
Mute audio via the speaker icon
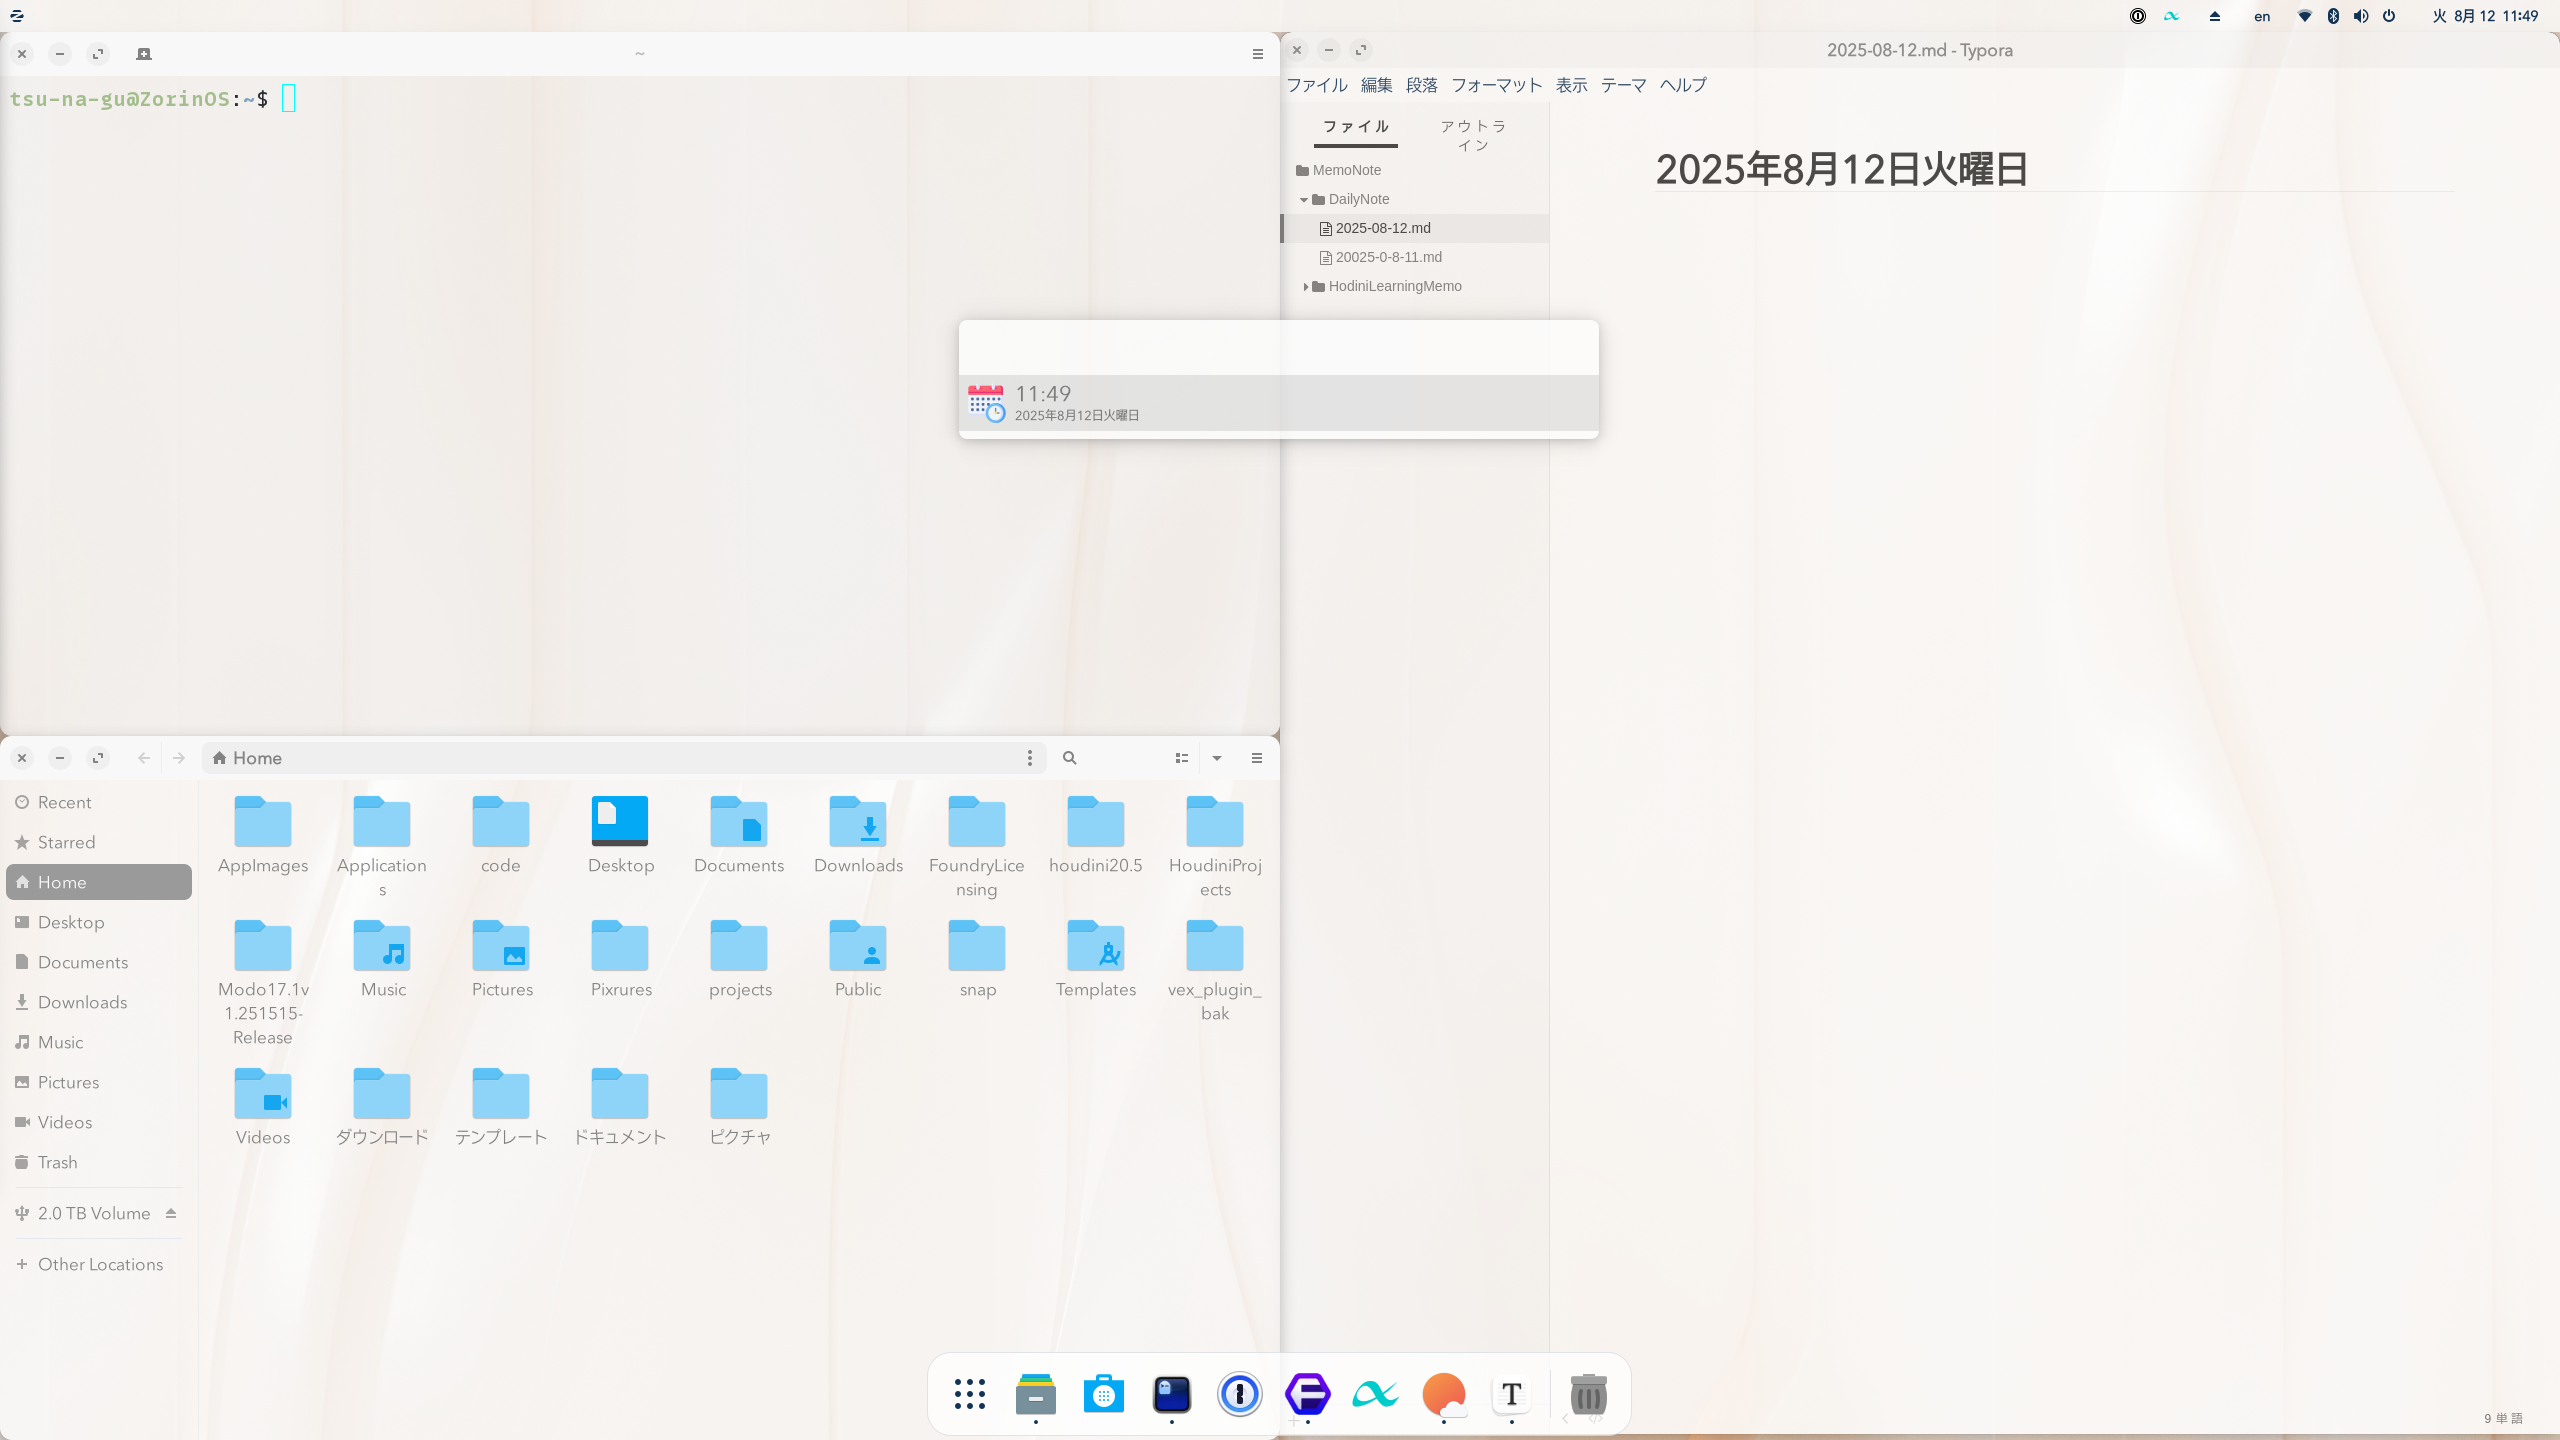pyautogui.click(x=2360, y=15)
